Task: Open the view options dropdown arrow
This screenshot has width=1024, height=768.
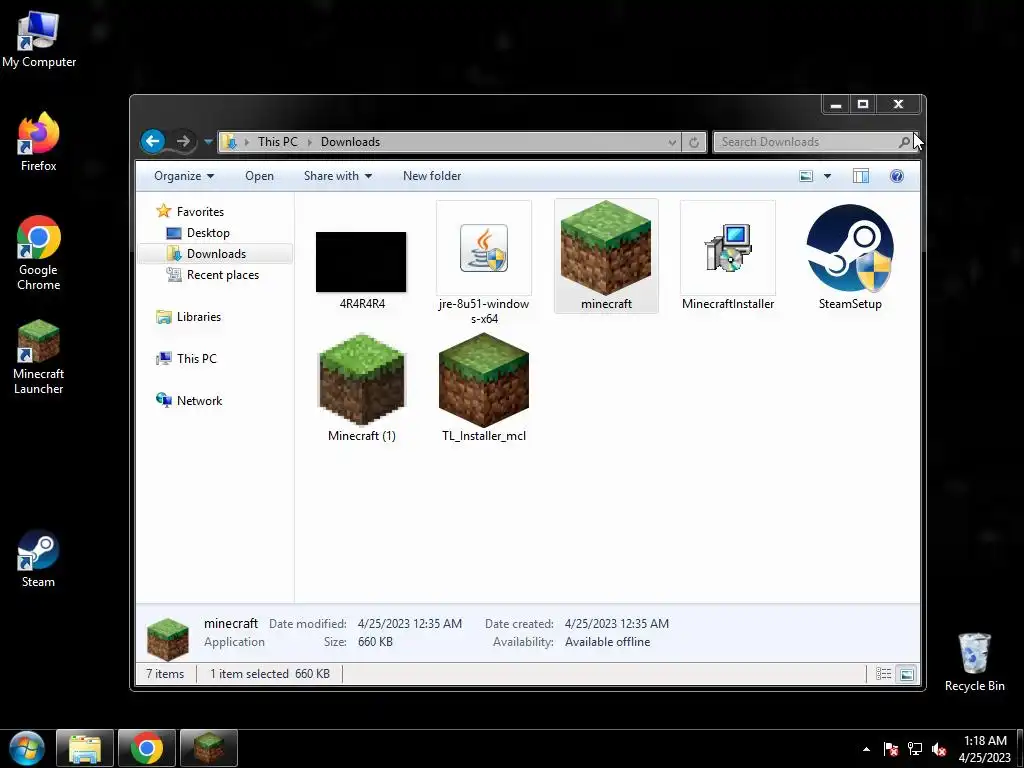Action: click(827, 176)
